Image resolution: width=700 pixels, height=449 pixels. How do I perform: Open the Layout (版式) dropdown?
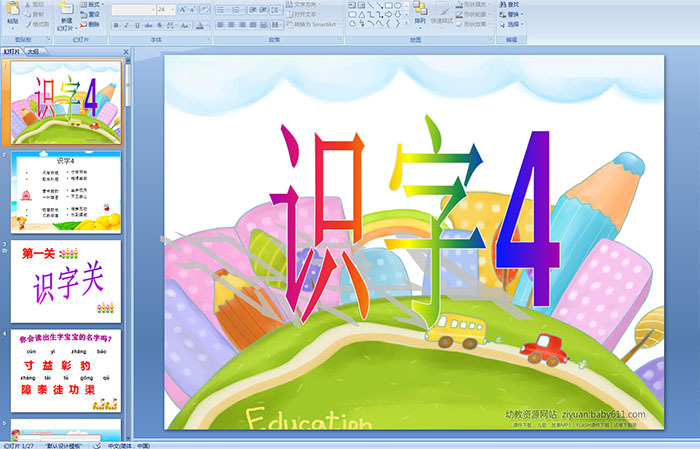coord(92,4)
